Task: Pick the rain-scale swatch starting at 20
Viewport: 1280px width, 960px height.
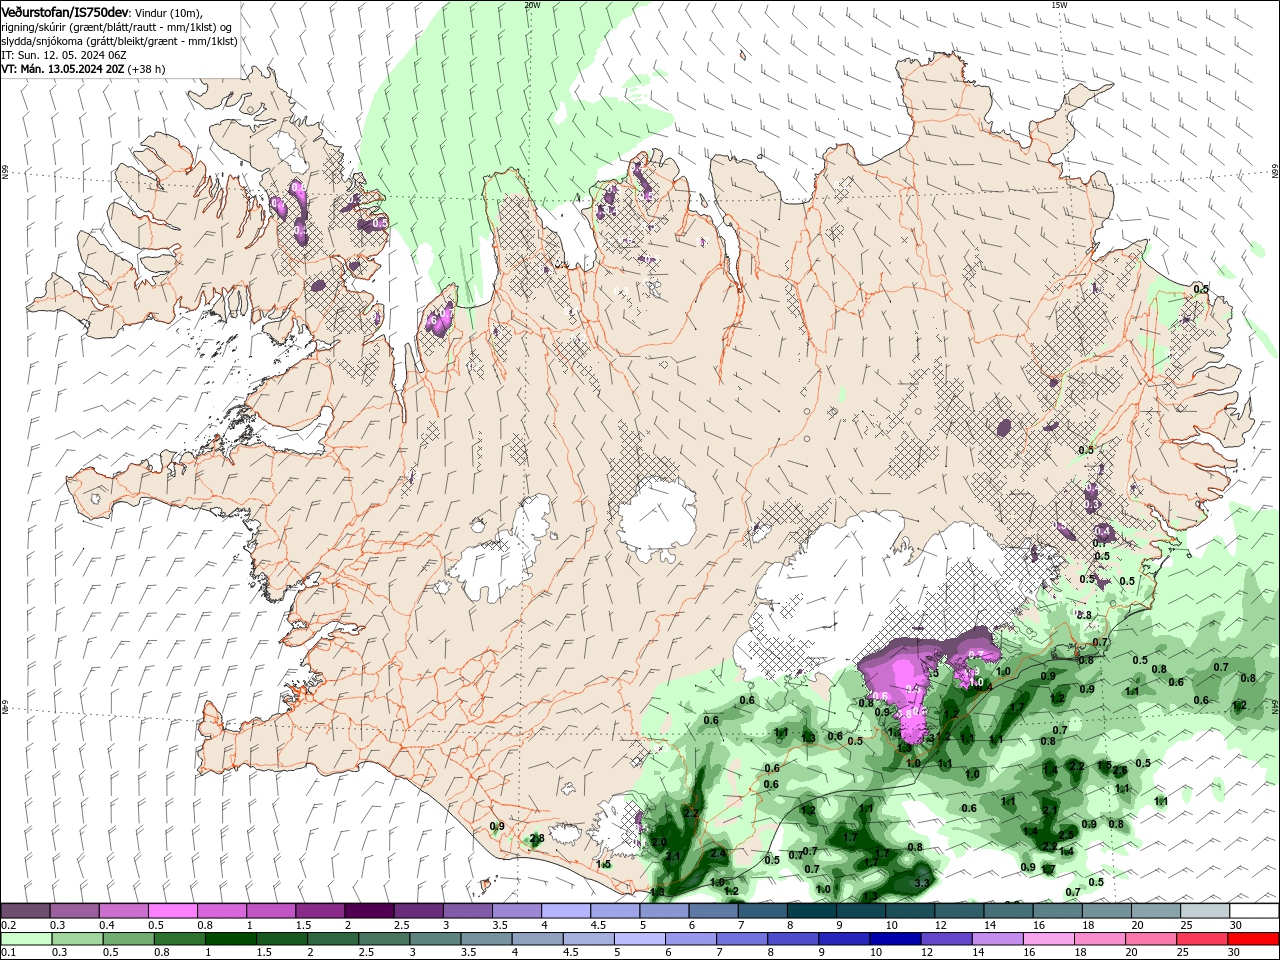Action: coord(1151,939)
